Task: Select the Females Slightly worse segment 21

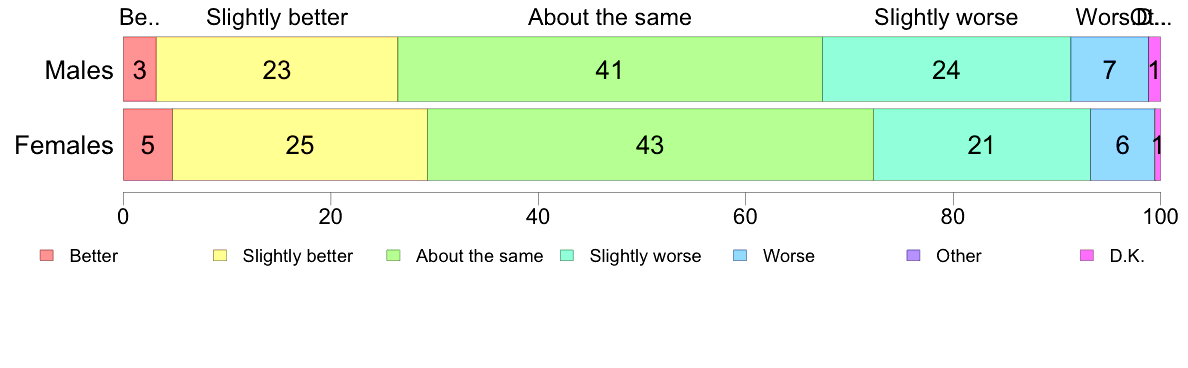Action: [x=982, y=145]
